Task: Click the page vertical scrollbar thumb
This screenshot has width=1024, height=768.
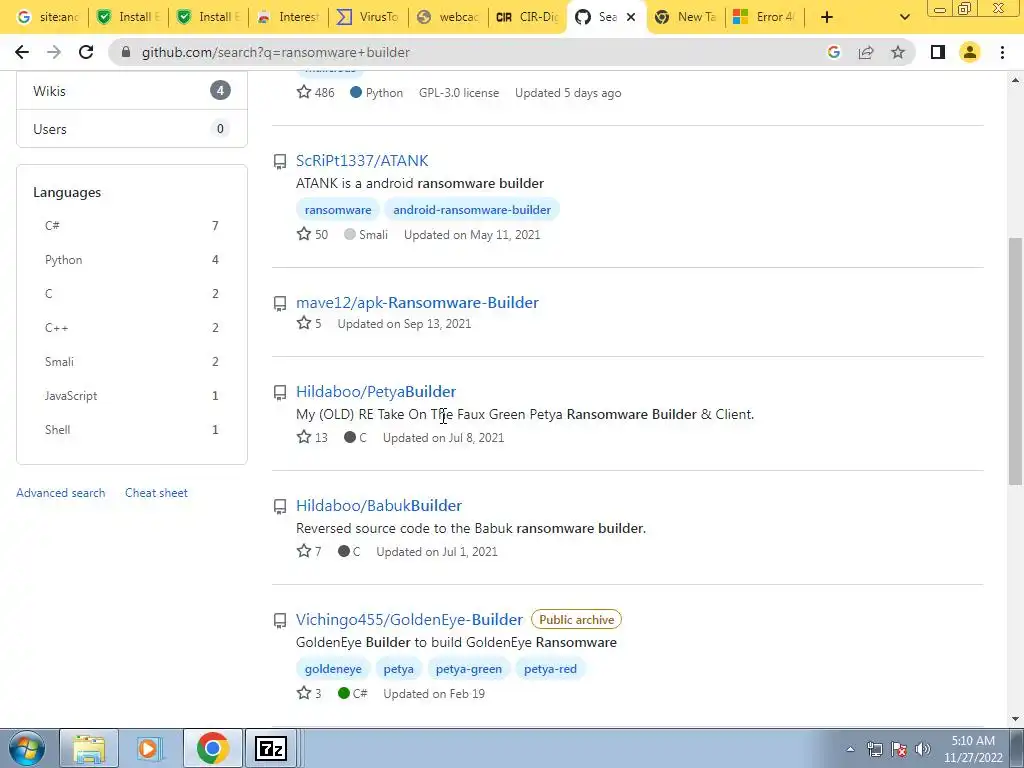Action: 1015,361
